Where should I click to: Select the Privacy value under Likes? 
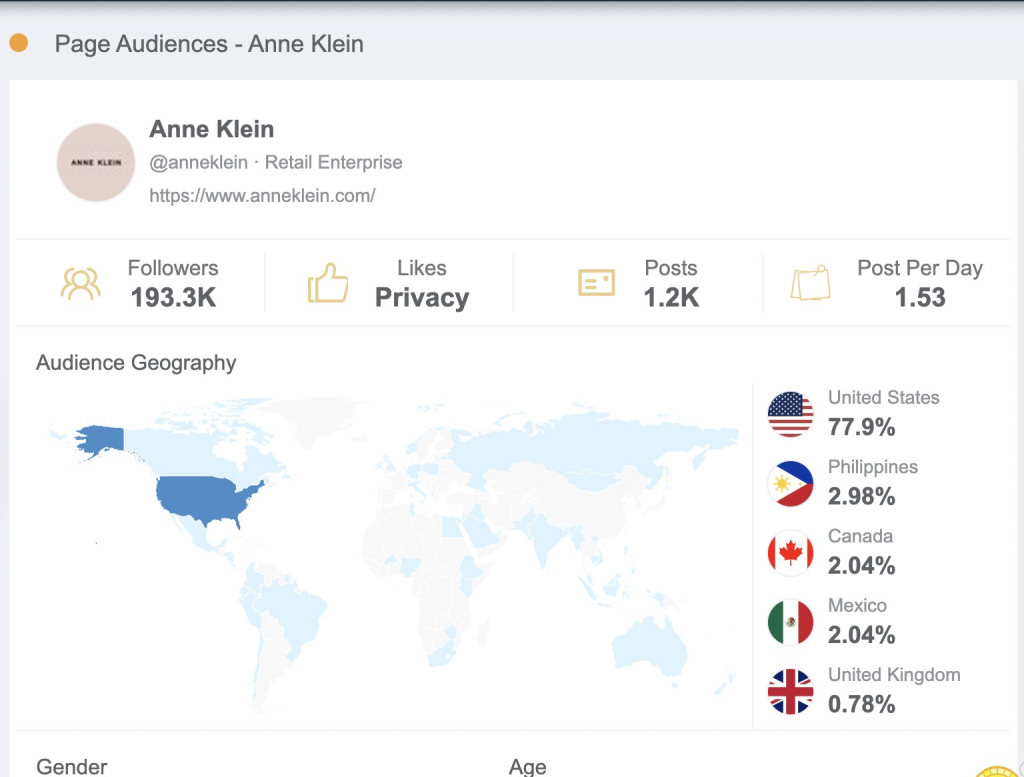coord(422,298)
